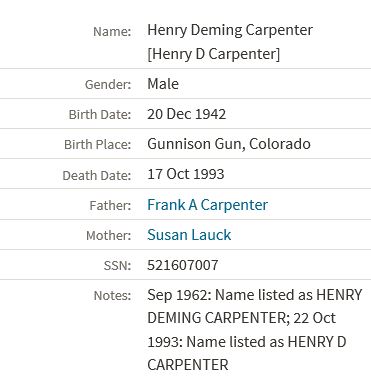Screen dimensions: 371x385
Task: Click the SSN value 521607007
Action: 183,265
